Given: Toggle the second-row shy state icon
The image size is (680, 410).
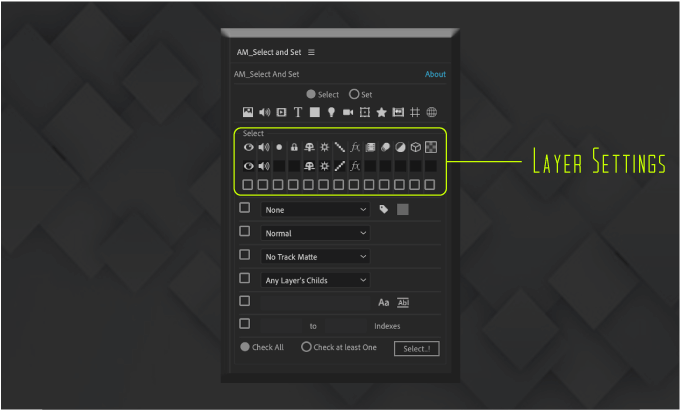Looking at the screenshot, I should 309,166.
